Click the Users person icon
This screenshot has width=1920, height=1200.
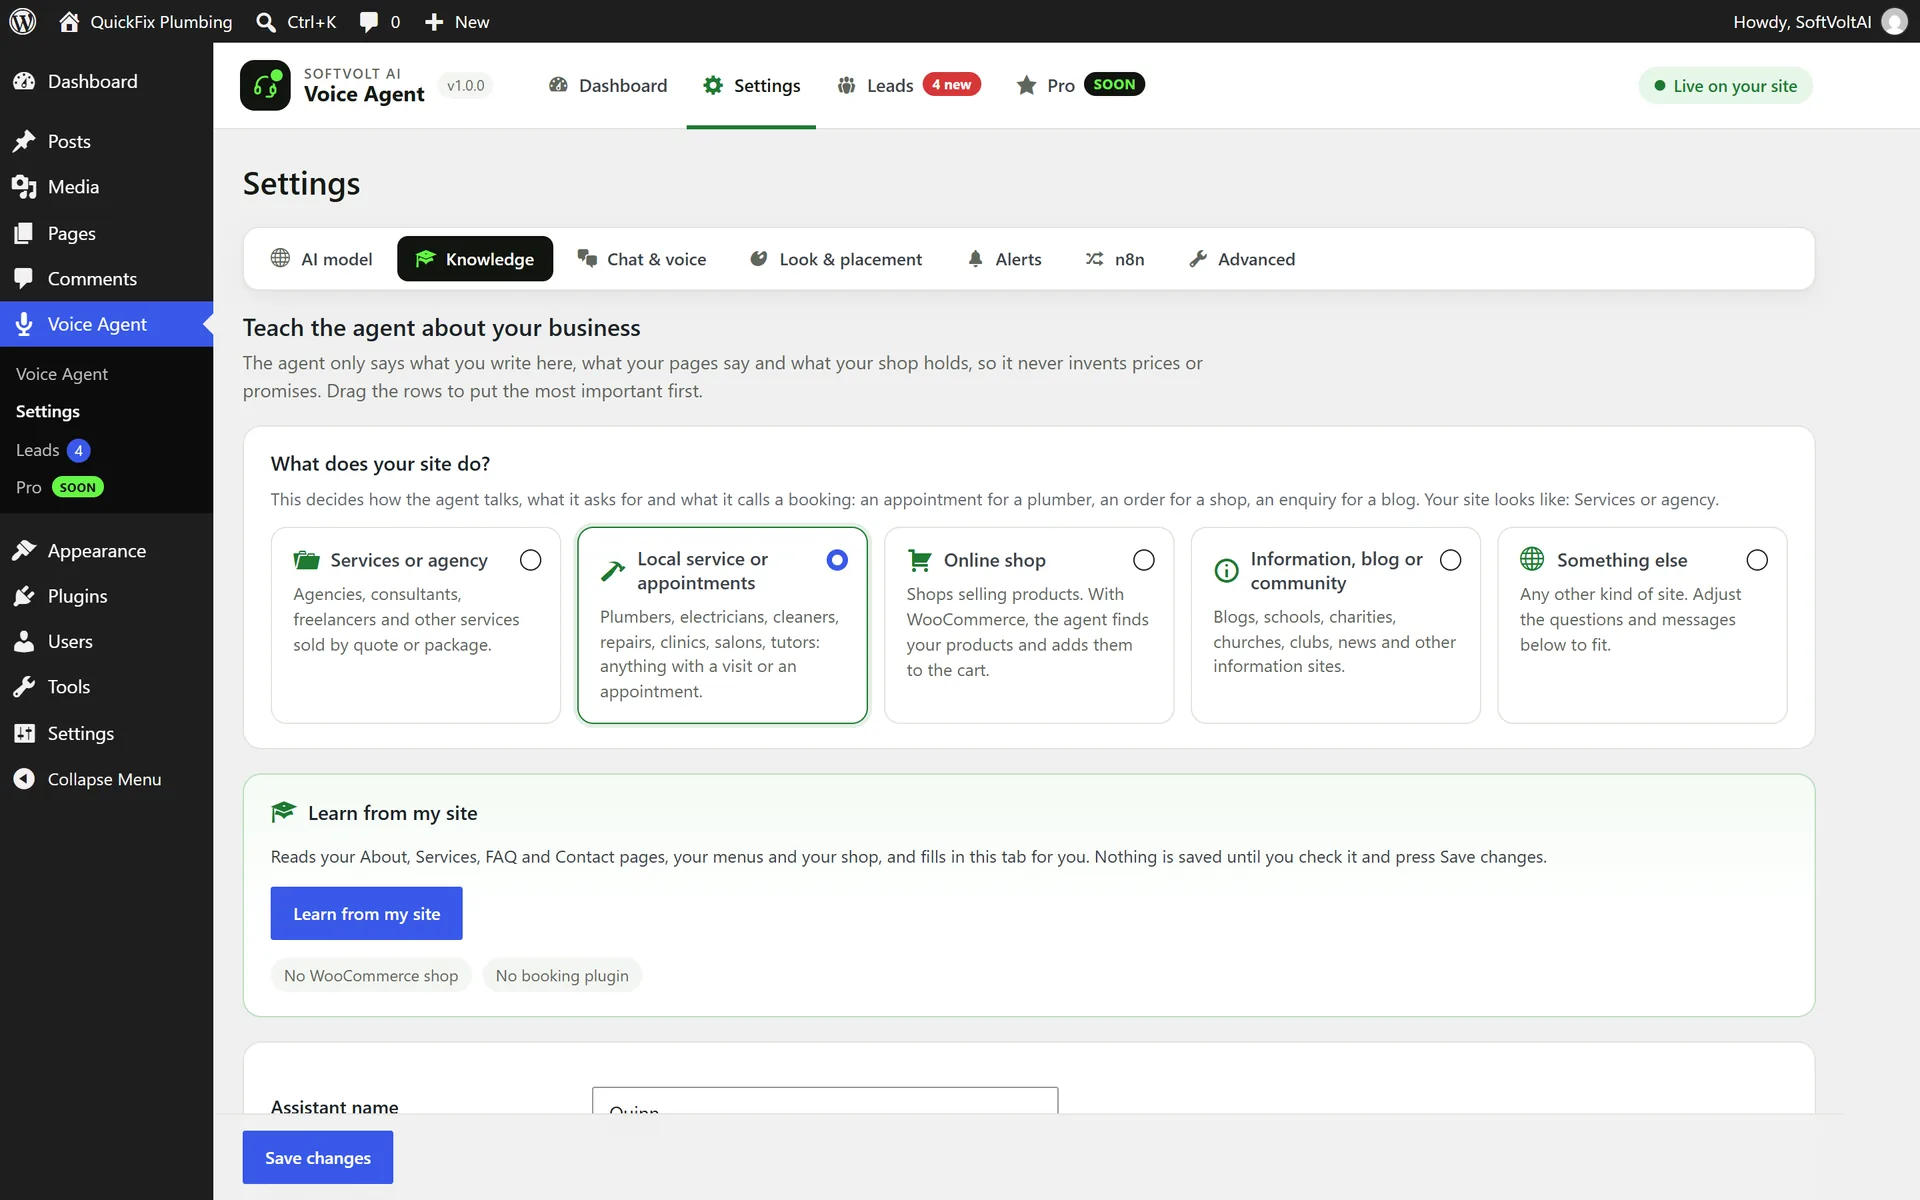pos(24,642)
